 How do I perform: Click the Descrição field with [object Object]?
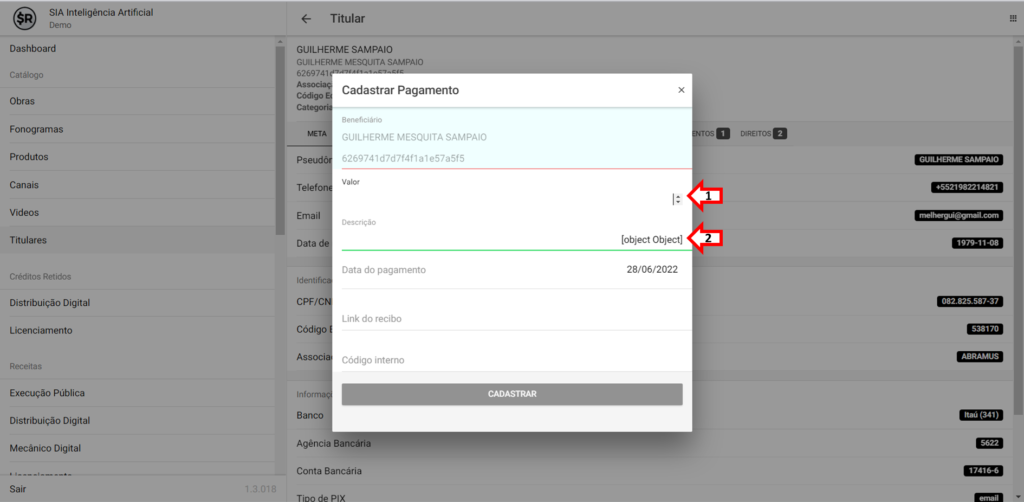(512, 239)
